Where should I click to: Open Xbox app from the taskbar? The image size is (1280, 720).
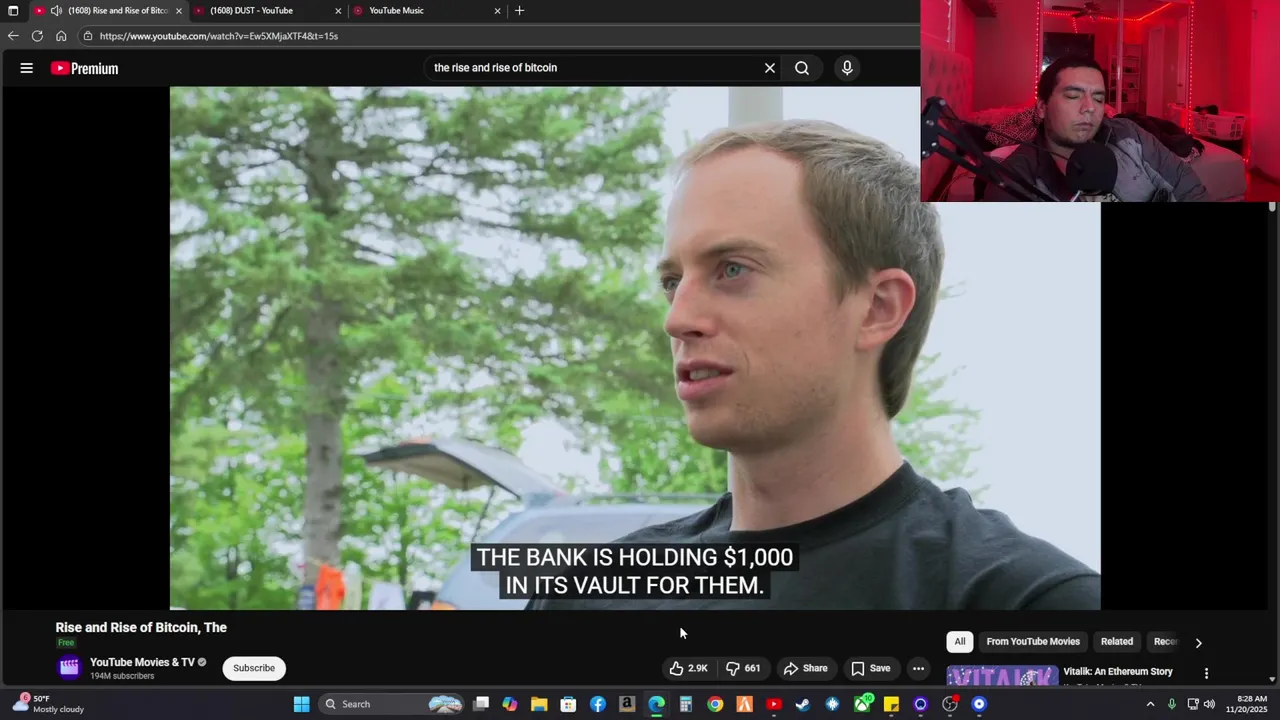pos(862,704)
